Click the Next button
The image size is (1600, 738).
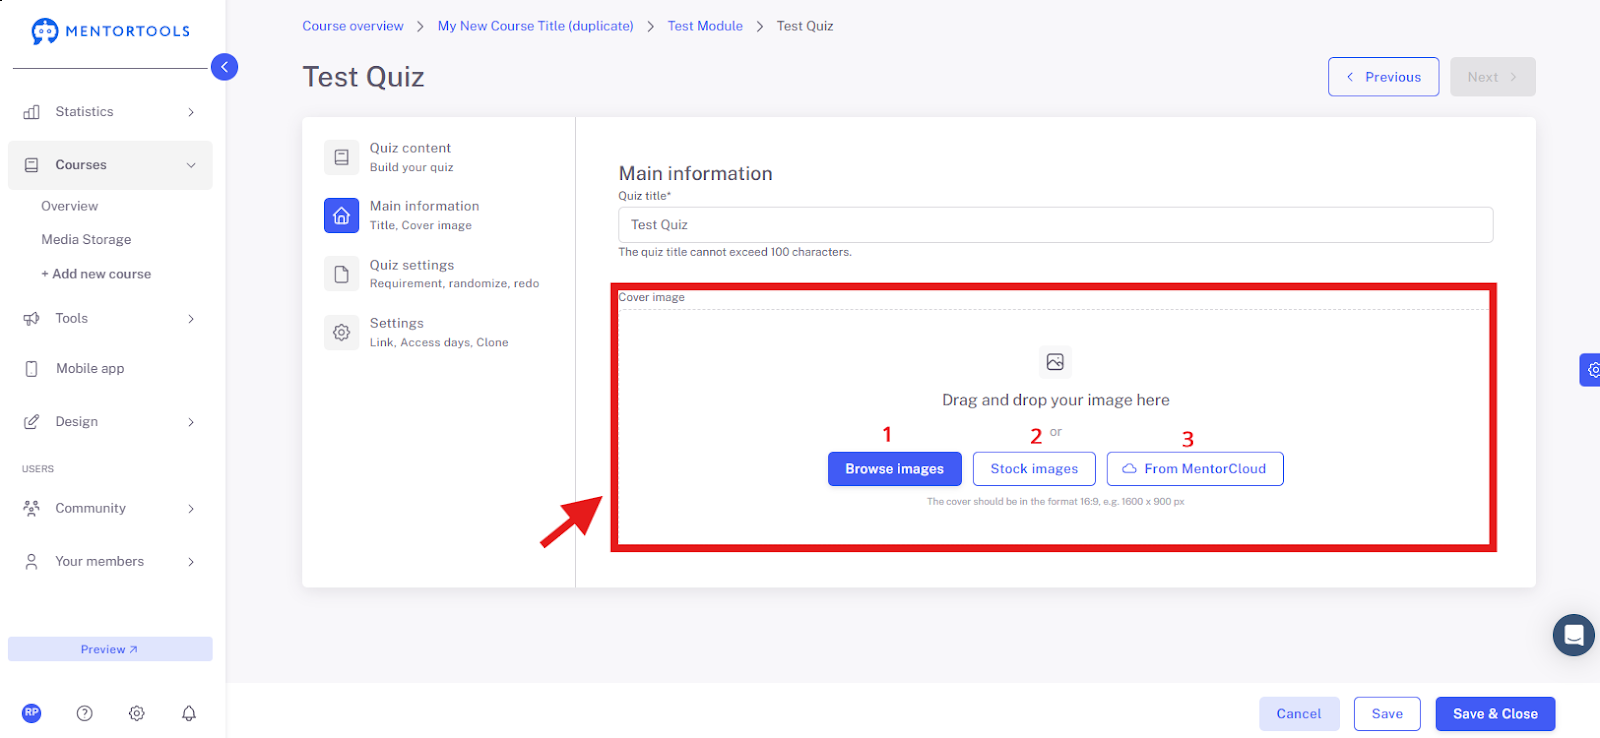(1492, 77)
